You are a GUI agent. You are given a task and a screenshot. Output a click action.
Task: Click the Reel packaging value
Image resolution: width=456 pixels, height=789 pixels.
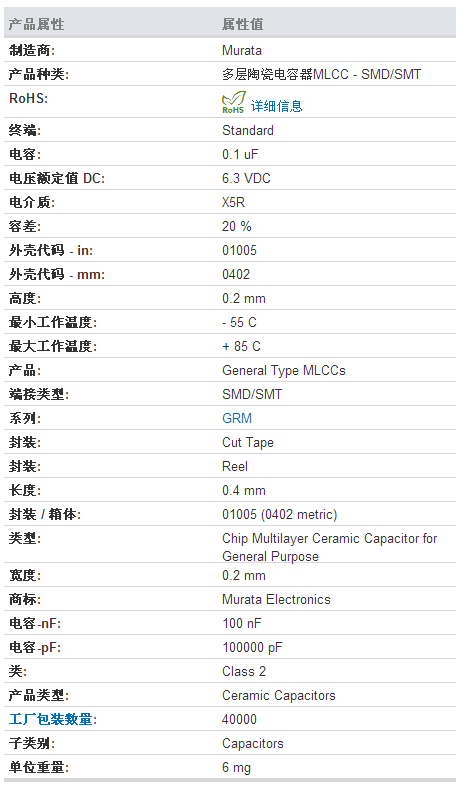pyautogui.click(x=235, y=466)
